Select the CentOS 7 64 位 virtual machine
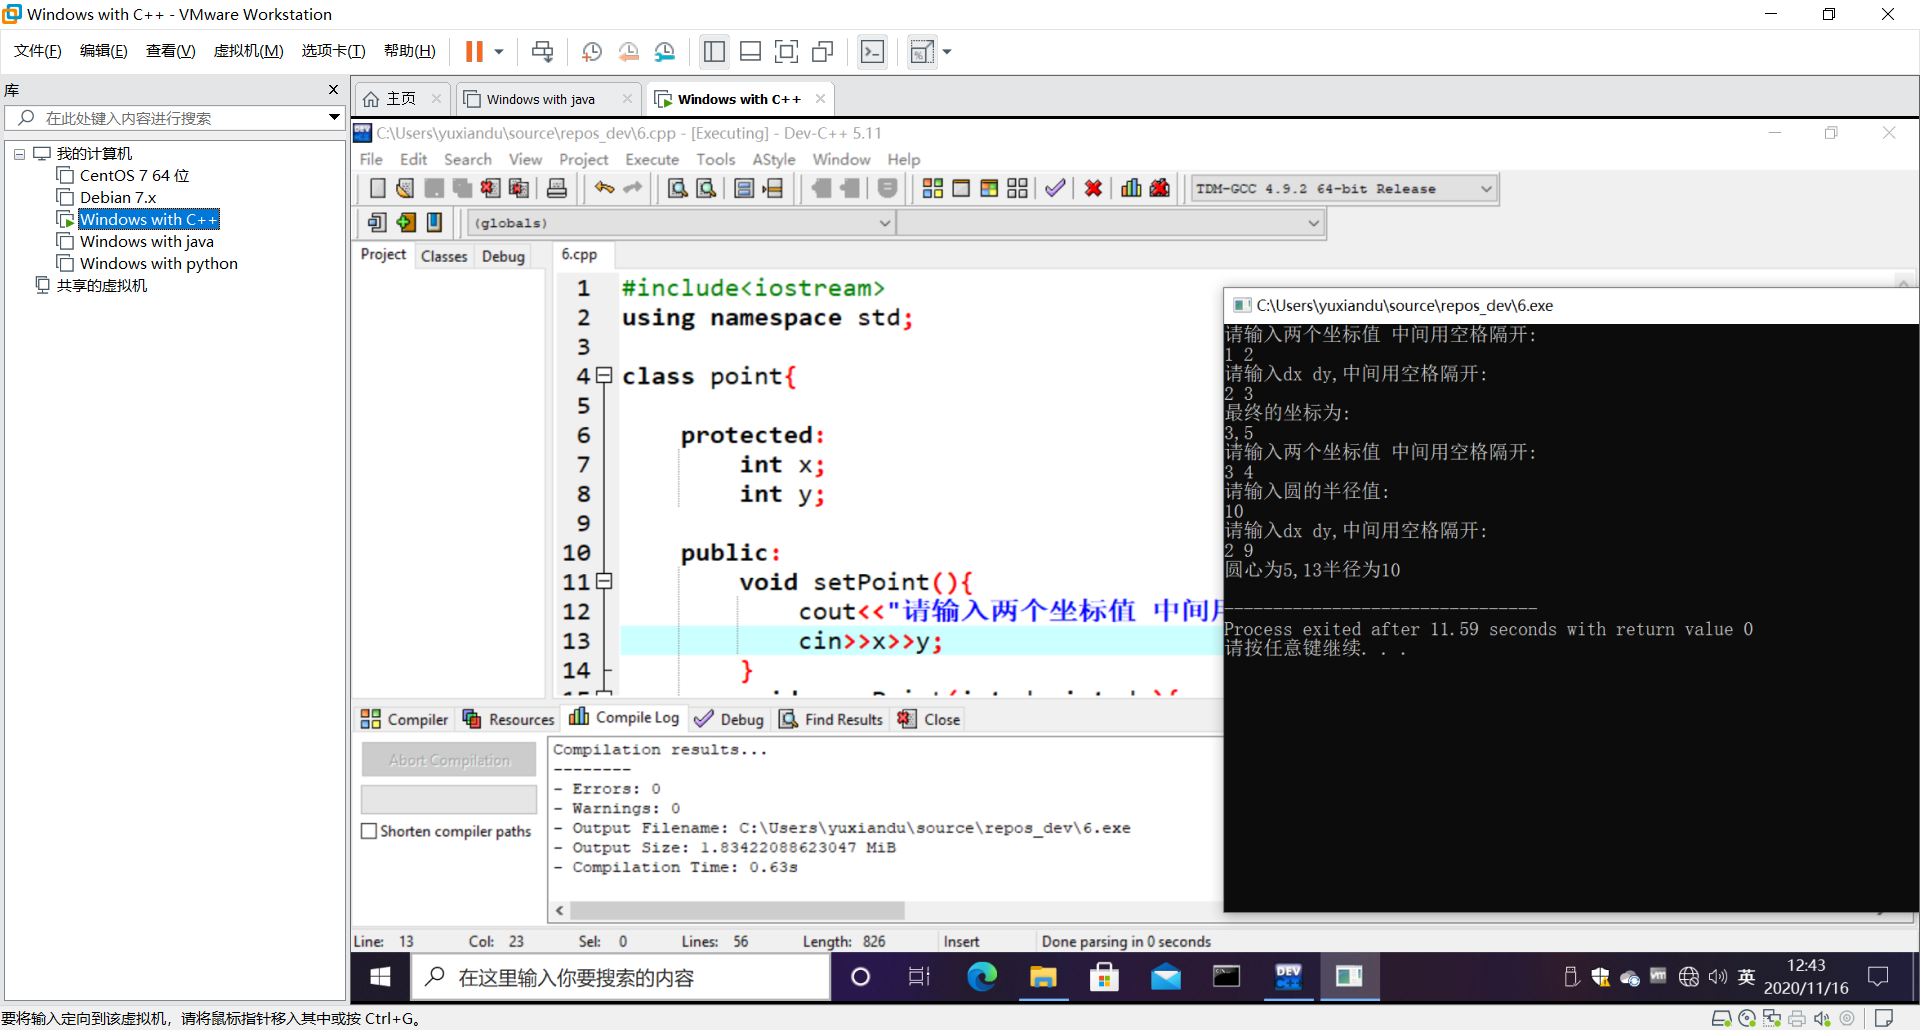 (x=134, y=176)
